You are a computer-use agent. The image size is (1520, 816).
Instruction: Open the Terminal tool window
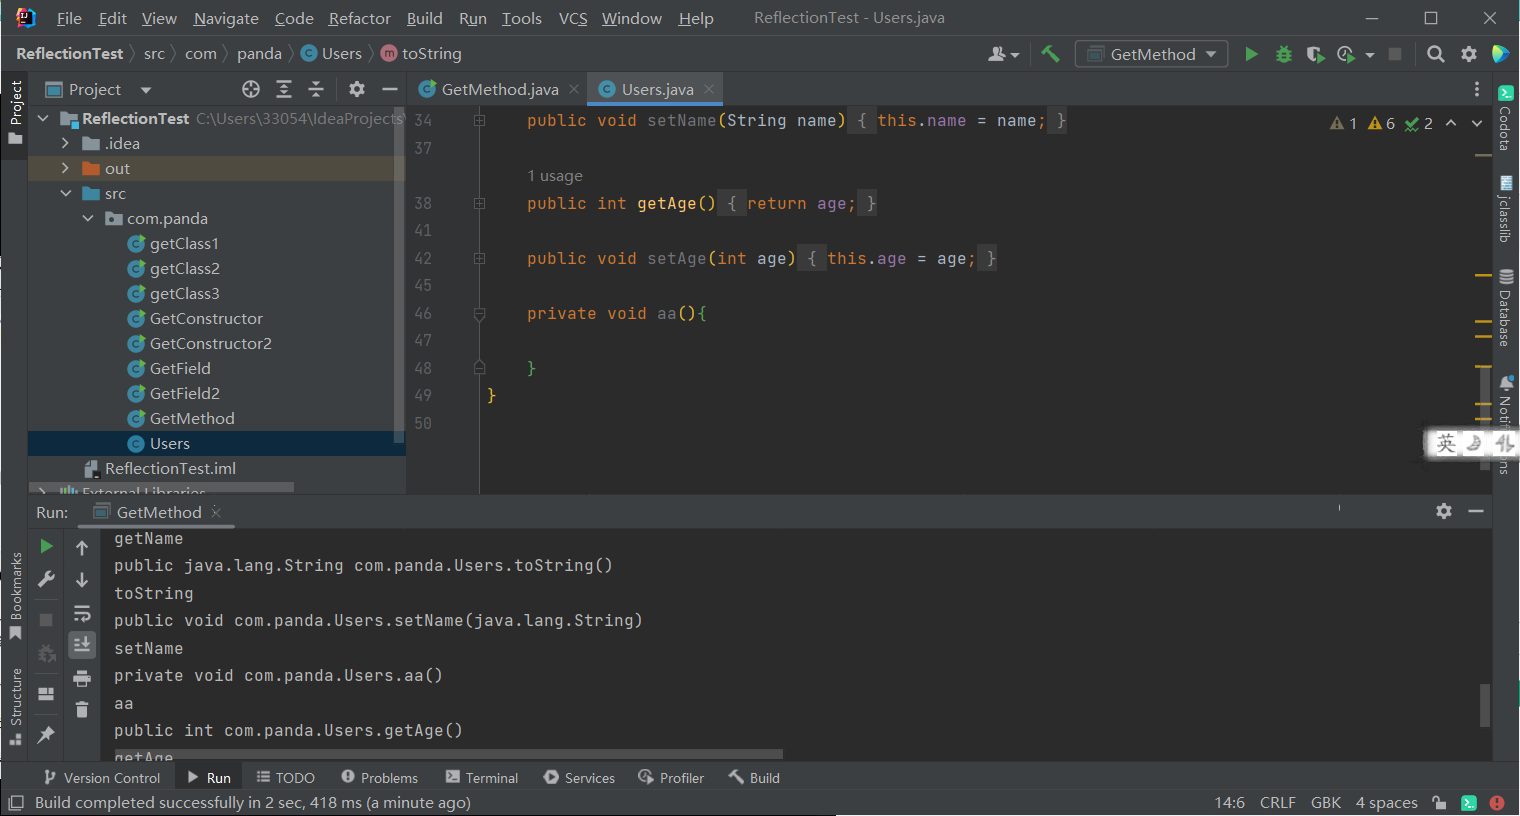482,777
